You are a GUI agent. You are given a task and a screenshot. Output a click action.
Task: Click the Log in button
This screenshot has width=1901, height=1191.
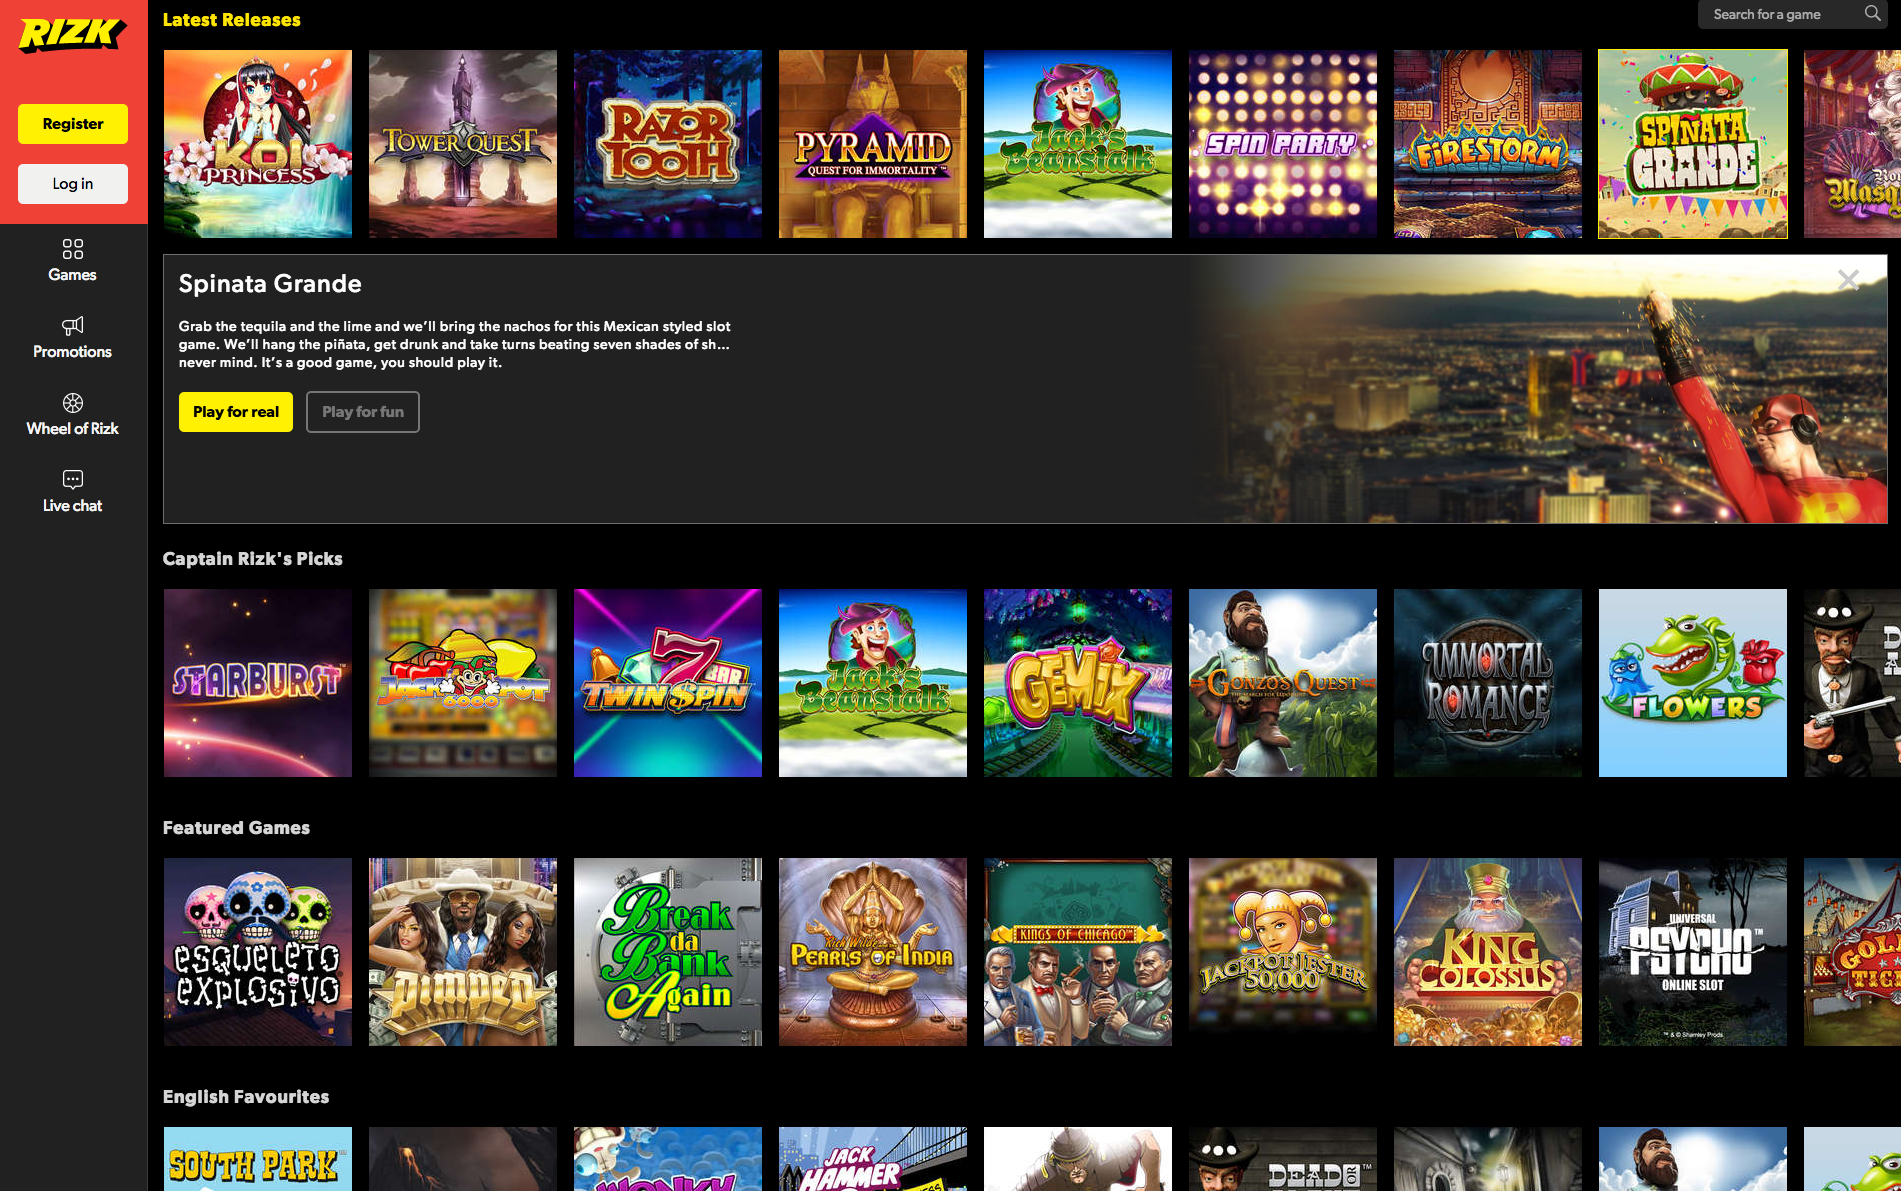(x=73, y=184)
